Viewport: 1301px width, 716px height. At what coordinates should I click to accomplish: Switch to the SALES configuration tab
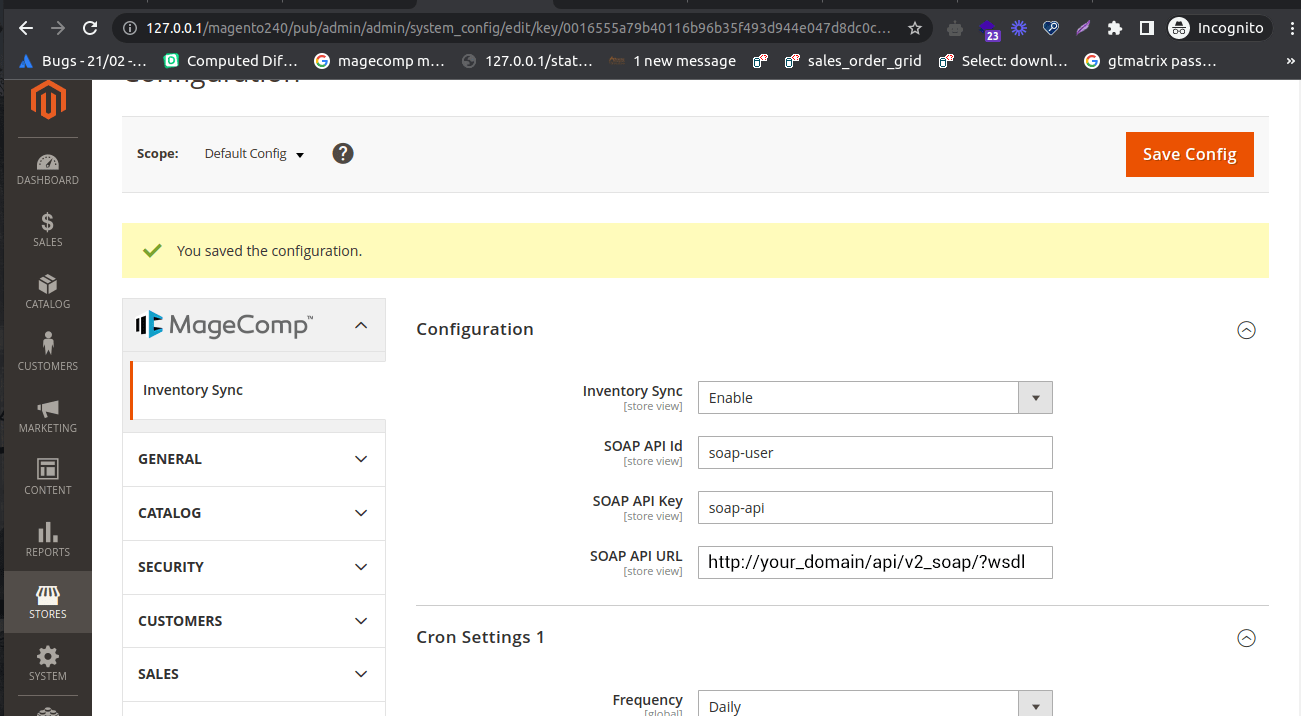(x=253, y=674)
